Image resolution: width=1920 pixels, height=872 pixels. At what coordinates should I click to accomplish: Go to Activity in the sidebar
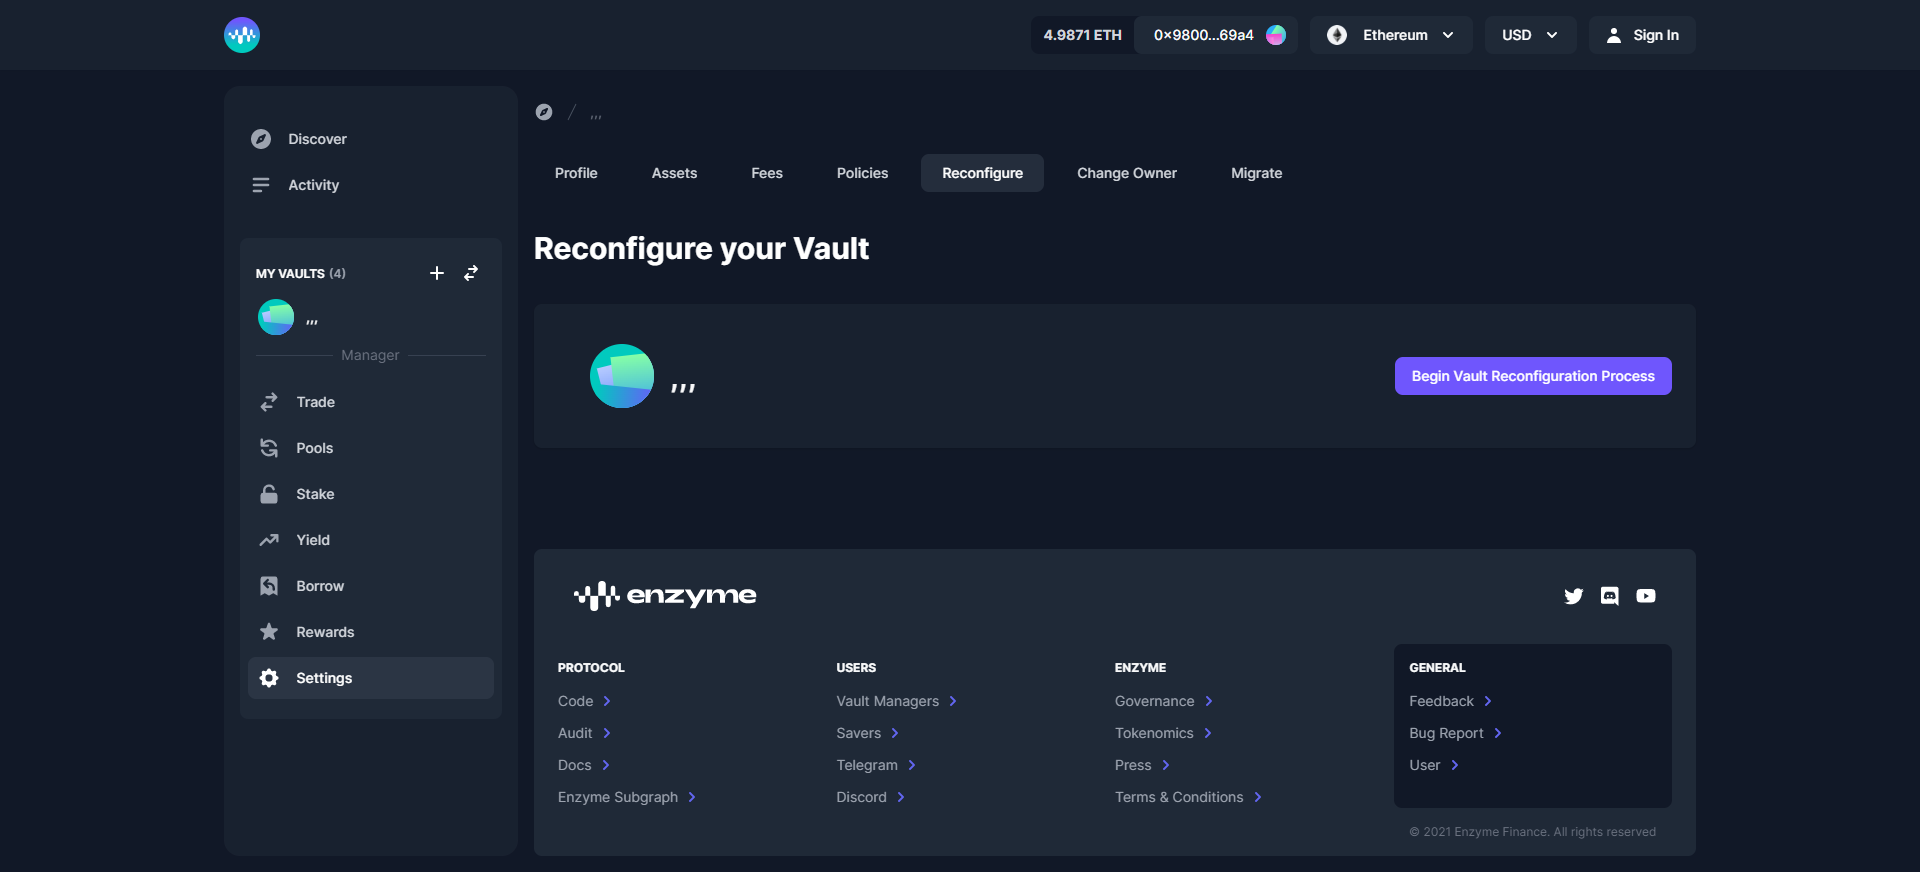point(314,185)
